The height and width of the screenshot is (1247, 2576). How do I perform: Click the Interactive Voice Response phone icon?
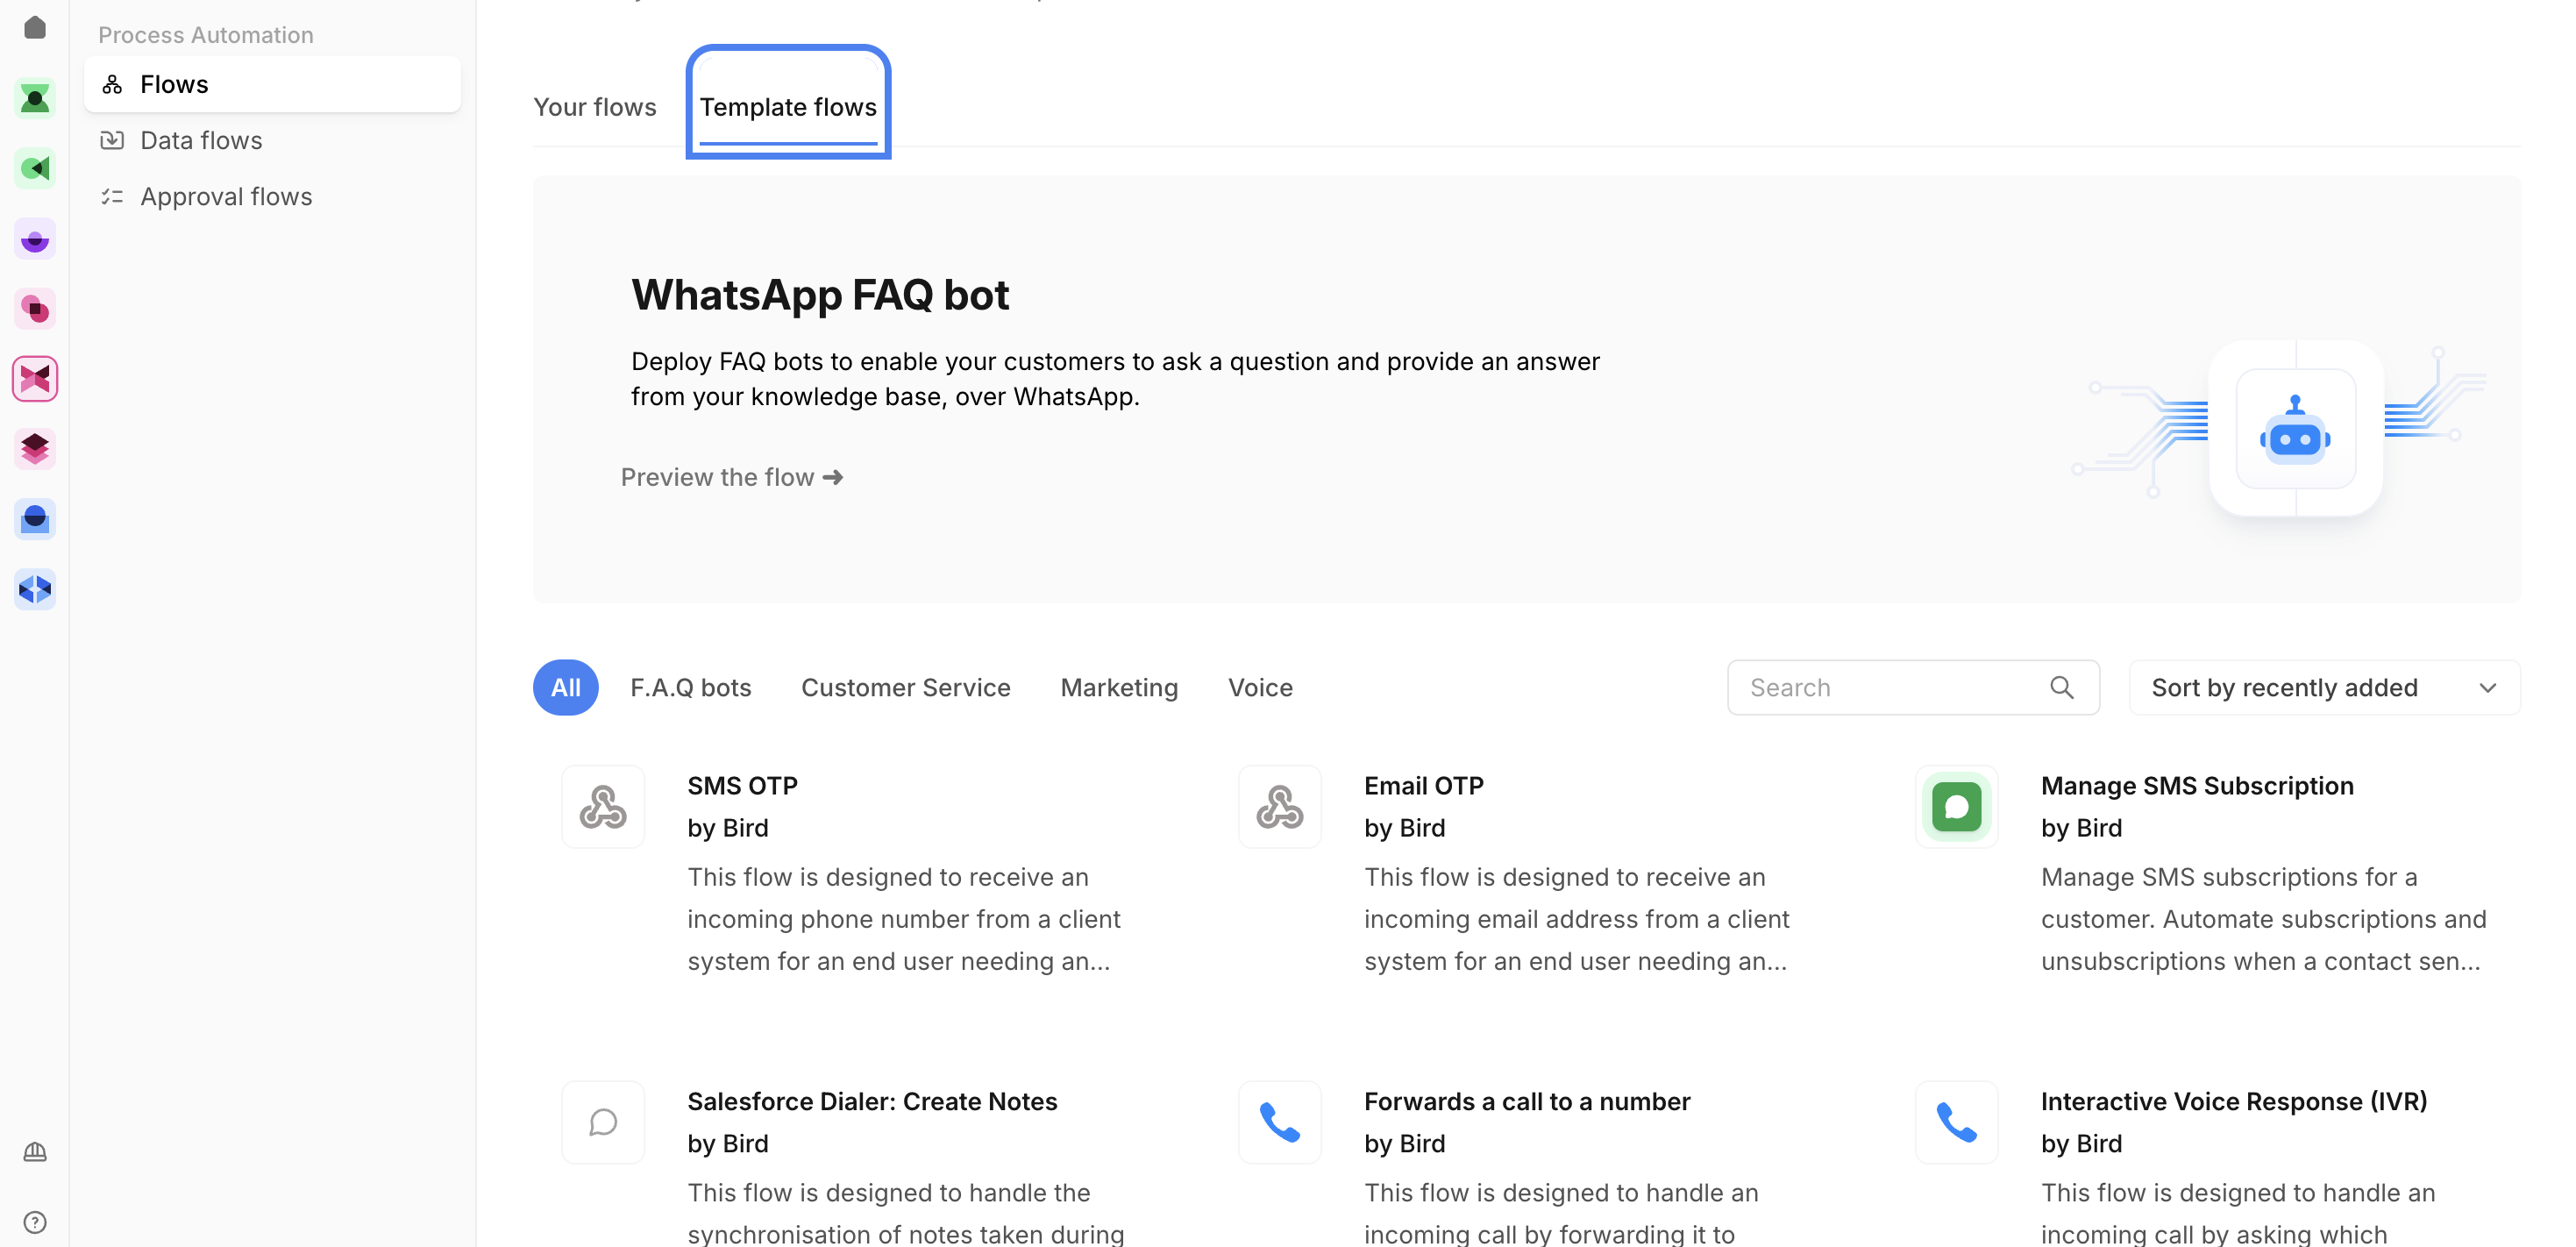click(1956, 1122)
